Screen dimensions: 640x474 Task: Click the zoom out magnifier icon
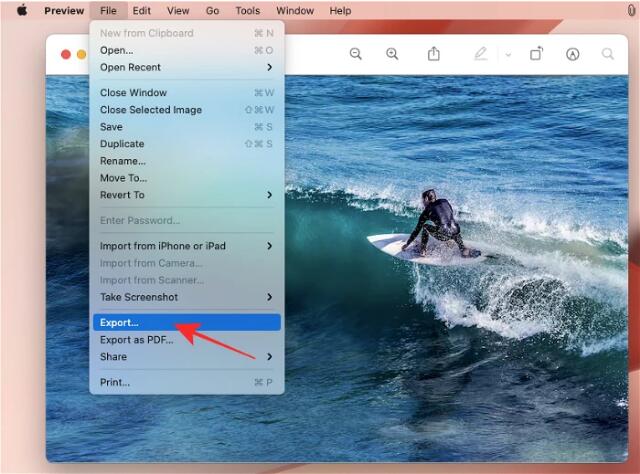coord(355,54)
